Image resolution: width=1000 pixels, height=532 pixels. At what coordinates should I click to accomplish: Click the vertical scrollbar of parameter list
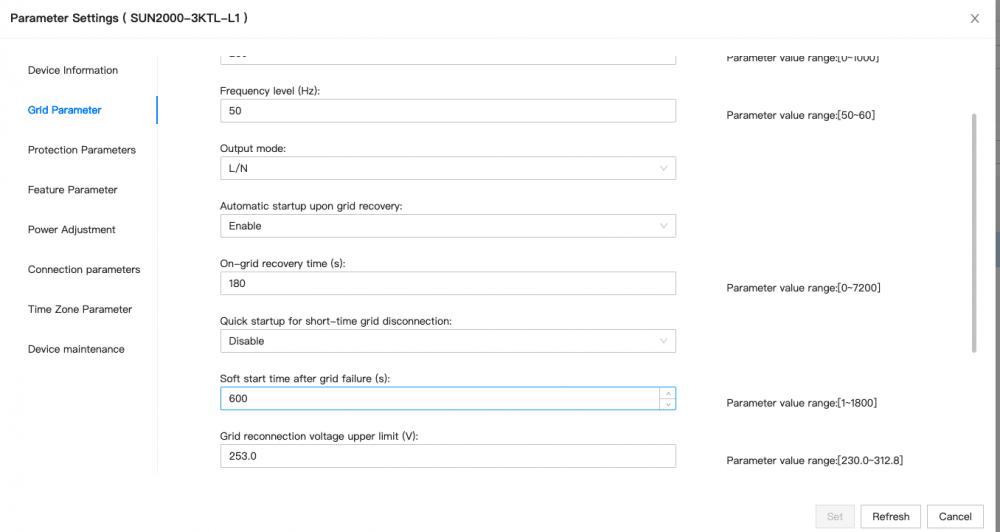pyautogui.click(x=974, y=233)
